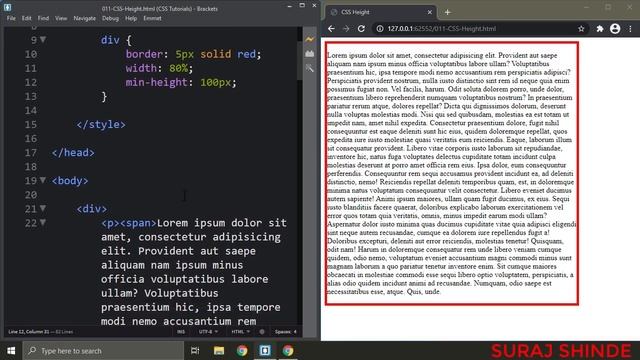Click the Chrome address bar URL
This screenshot has width=640, height=360.
click(x=442, y=29)
